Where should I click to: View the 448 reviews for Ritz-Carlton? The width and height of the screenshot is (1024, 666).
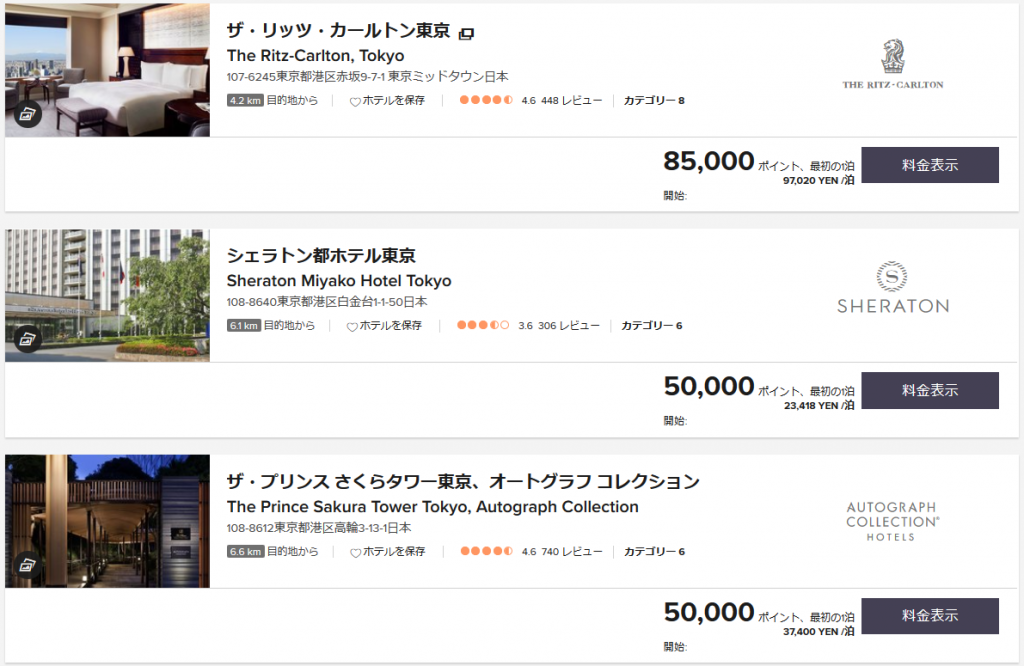tap(571, 101)
